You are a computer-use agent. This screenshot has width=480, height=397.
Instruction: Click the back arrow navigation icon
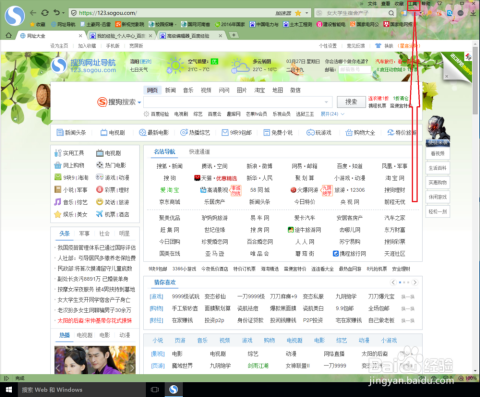coord(33,13)
